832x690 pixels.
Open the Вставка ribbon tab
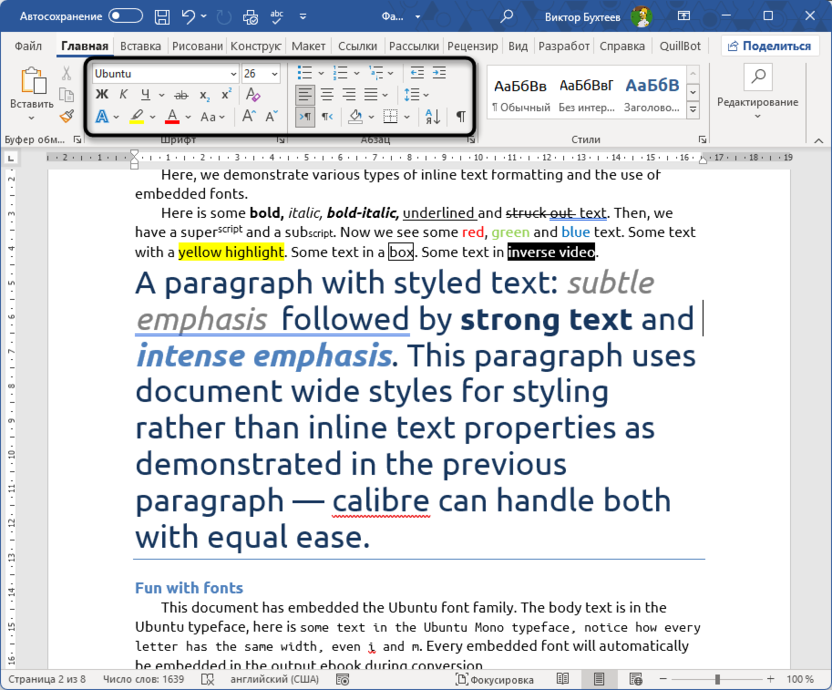(140, 46)
